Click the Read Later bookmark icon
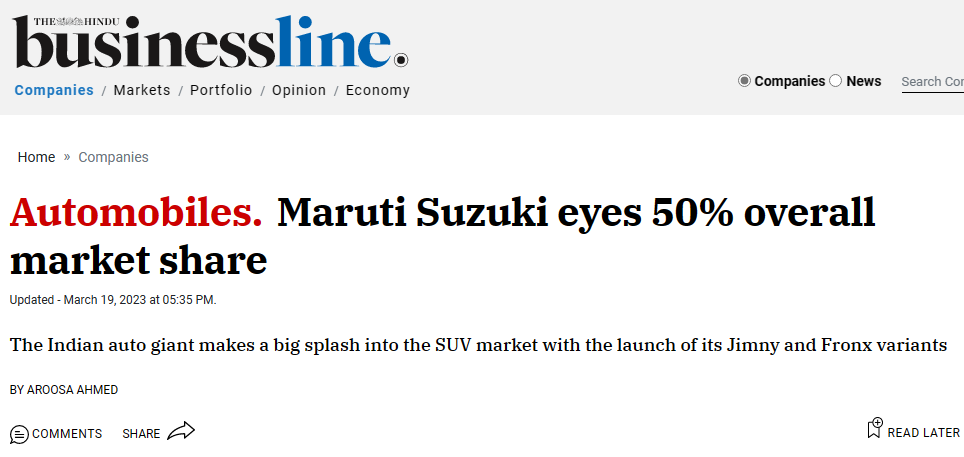The height and width of the screenshot is (457, 964). pyautogui.click(x=874, y=429)
